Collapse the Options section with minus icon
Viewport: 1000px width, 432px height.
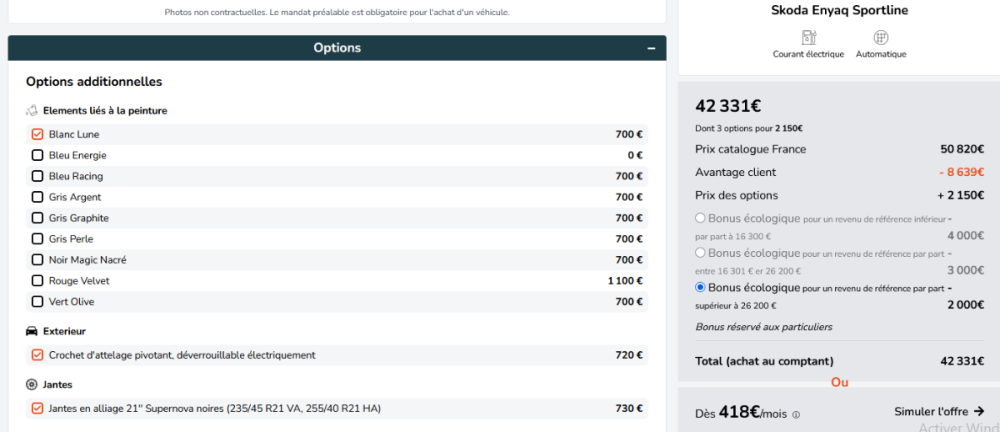pos(651,48)
